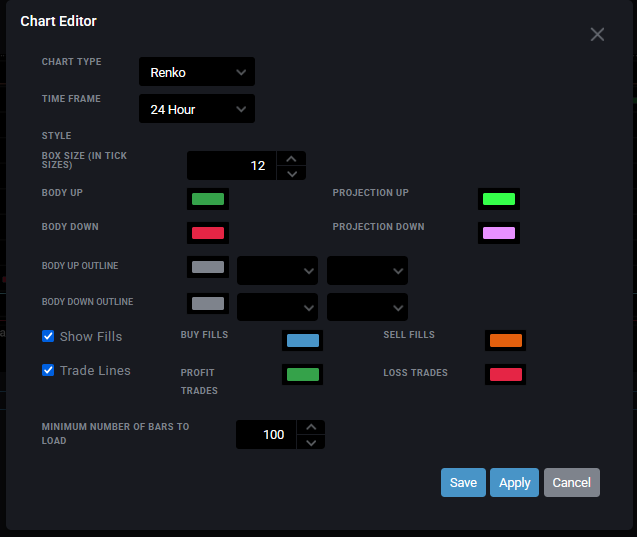Click the Cancel button
Viewport: 637px width, 537px height.
tap(572, 483)
